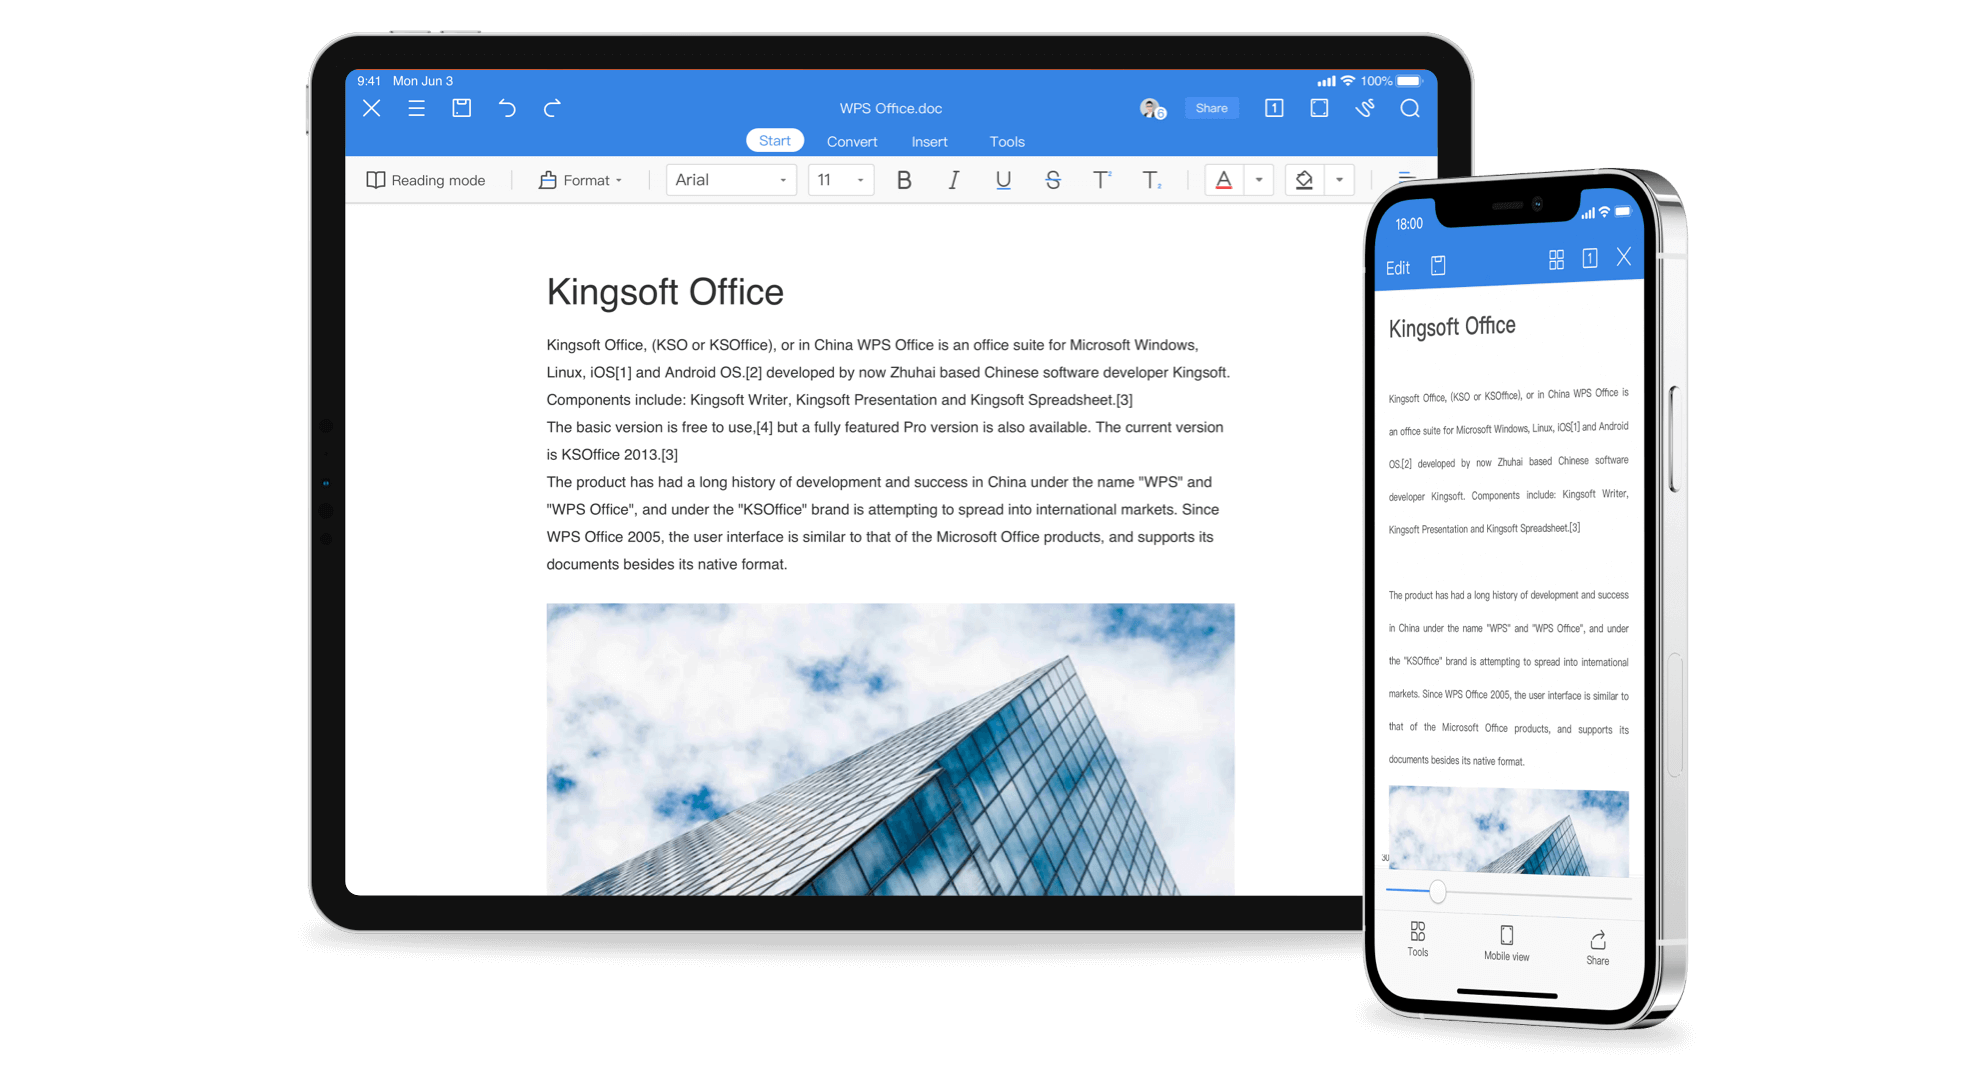Click the font color picker icon

1223,178
